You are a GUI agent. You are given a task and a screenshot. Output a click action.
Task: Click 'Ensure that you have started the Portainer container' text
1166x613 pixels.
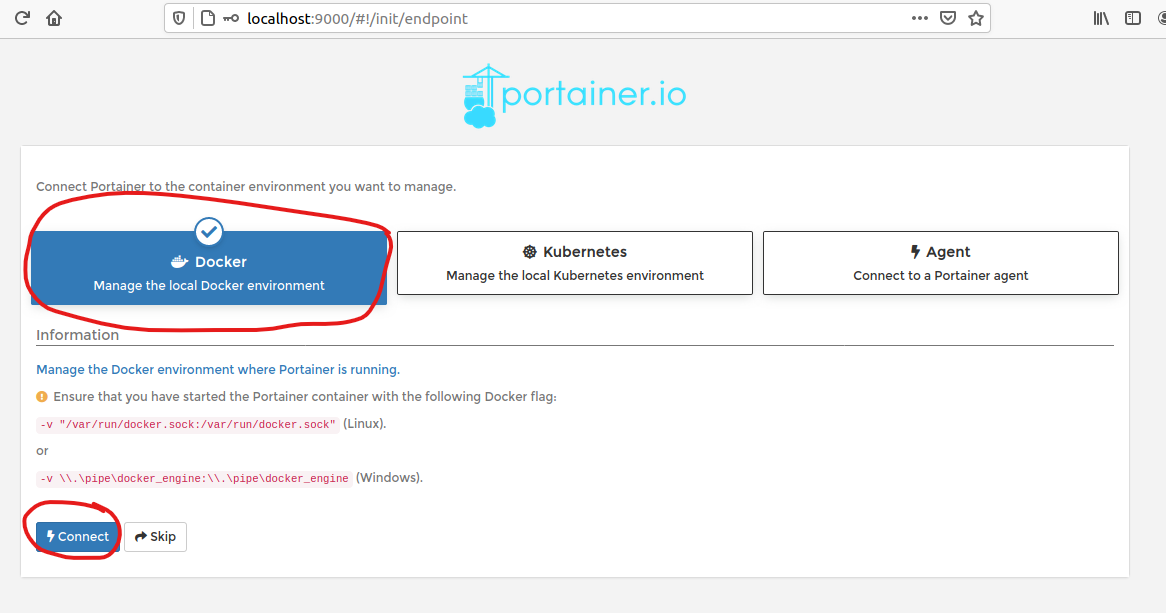(x=305, y=397)
